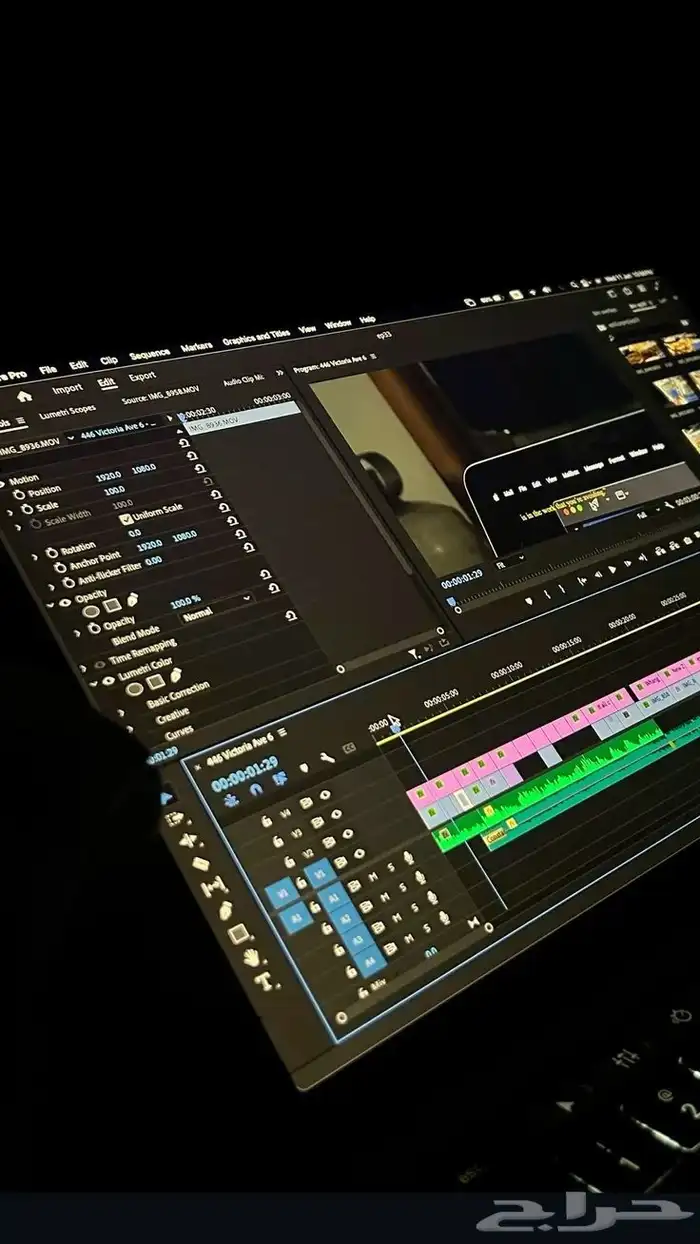Expand the Basic Correction section
The width and height of the screenshot is (700, 1244).
[x=177, y=694]
